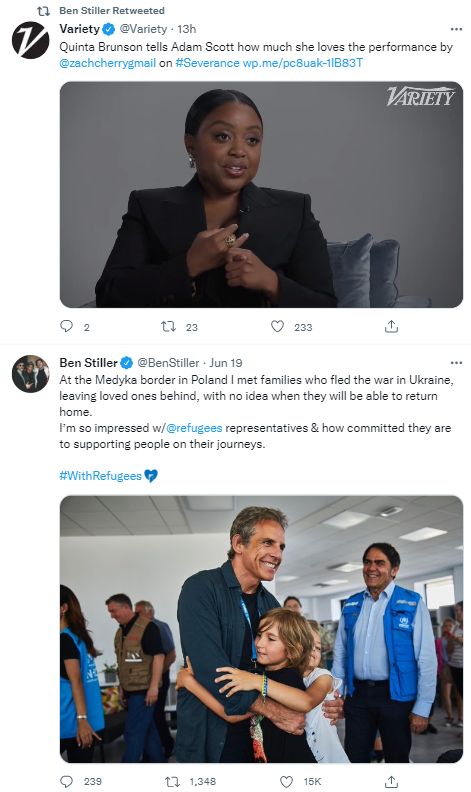Follow the wp.me article link
Viewport: 471px width, 792px height.
pos(303,63)
